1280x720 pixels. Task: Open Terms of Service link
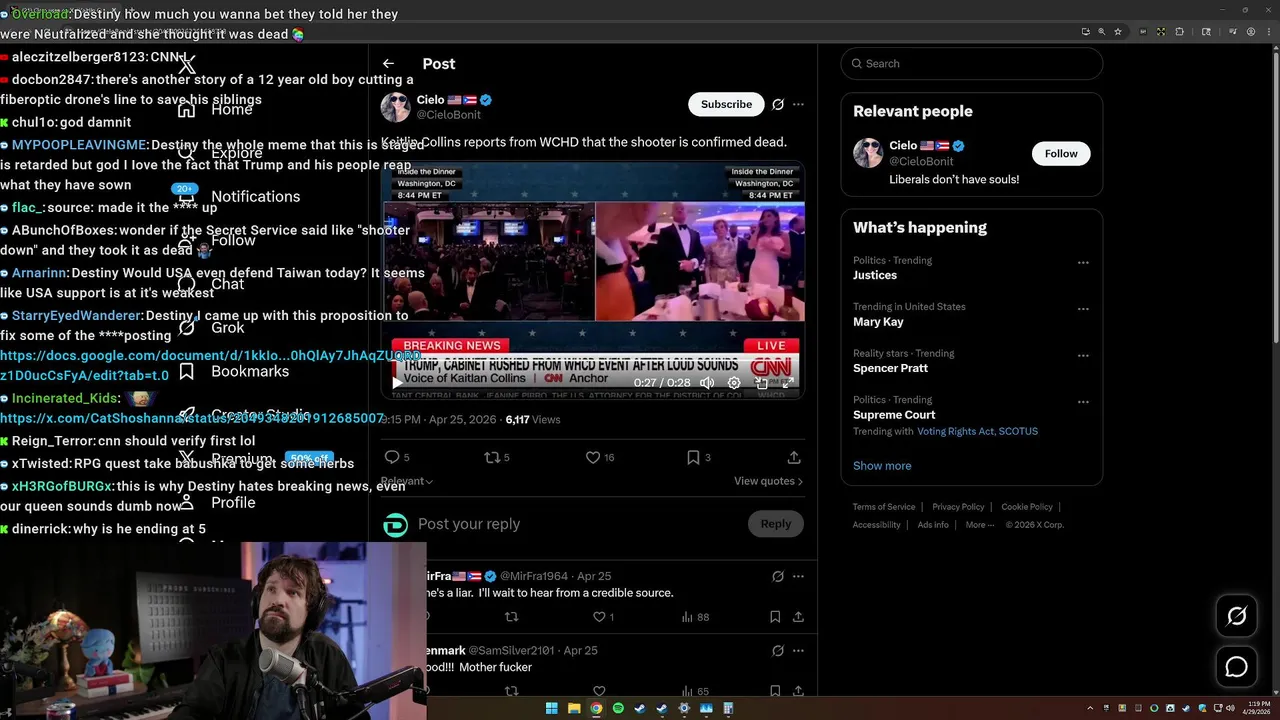(x=884, y=507)
